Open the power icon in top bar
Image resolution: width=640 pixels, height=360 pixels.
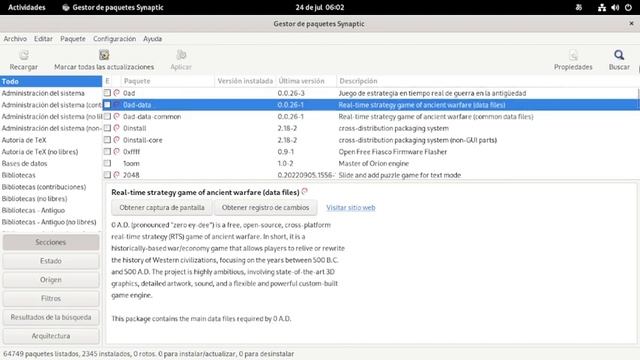pos(628,7)
